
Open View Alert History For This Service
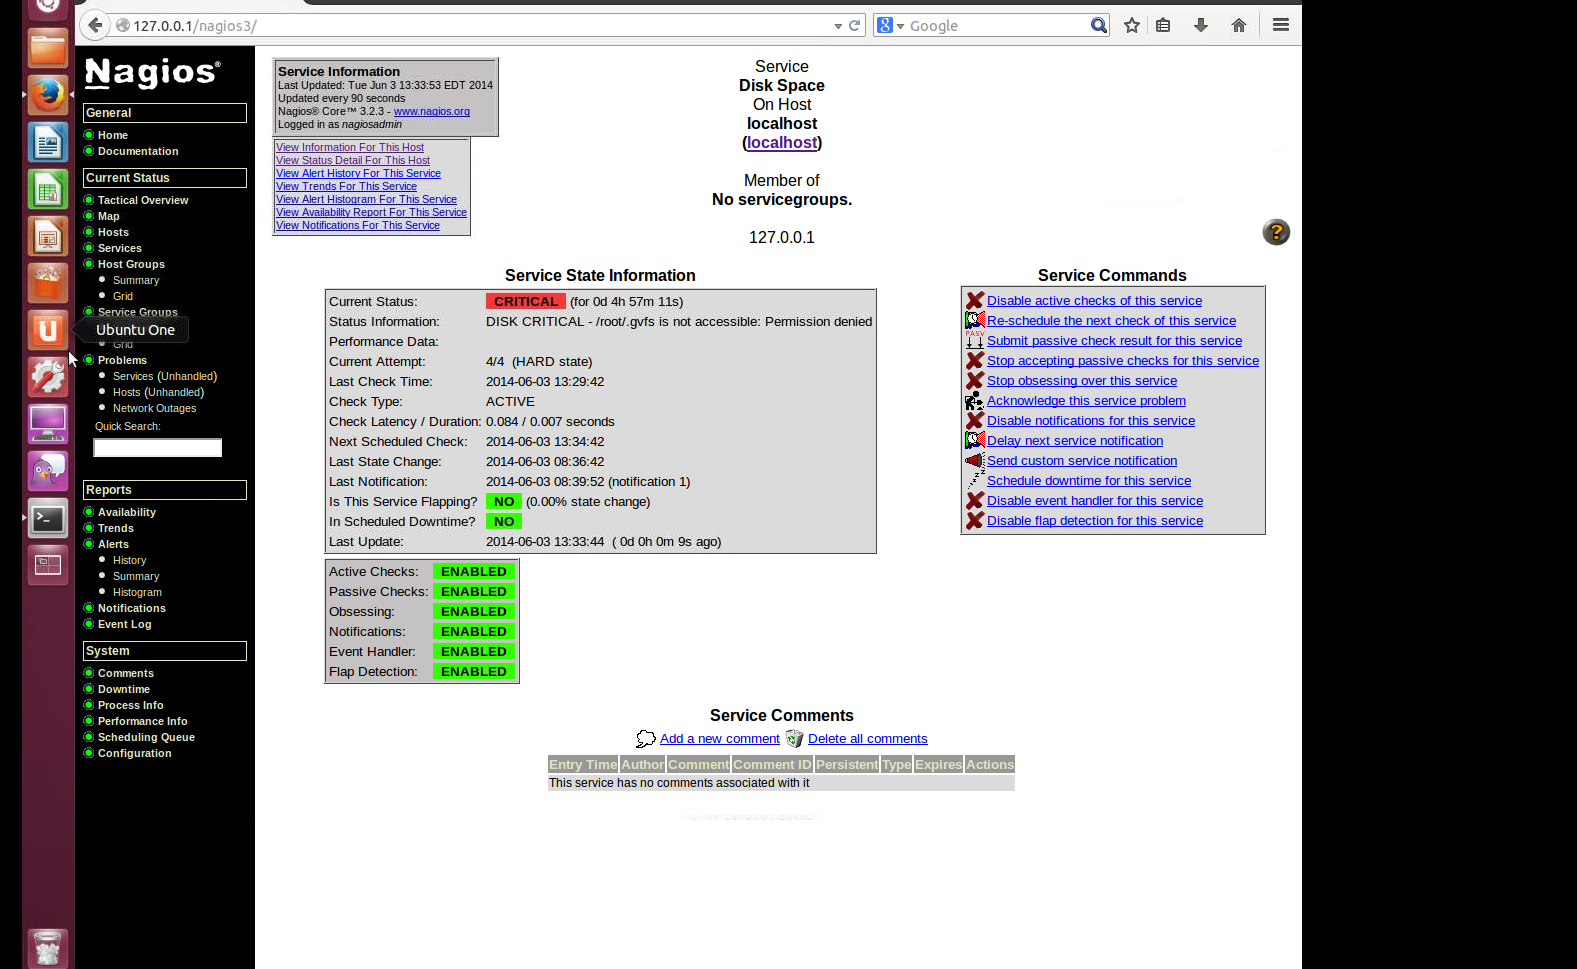tap(358, 173)
